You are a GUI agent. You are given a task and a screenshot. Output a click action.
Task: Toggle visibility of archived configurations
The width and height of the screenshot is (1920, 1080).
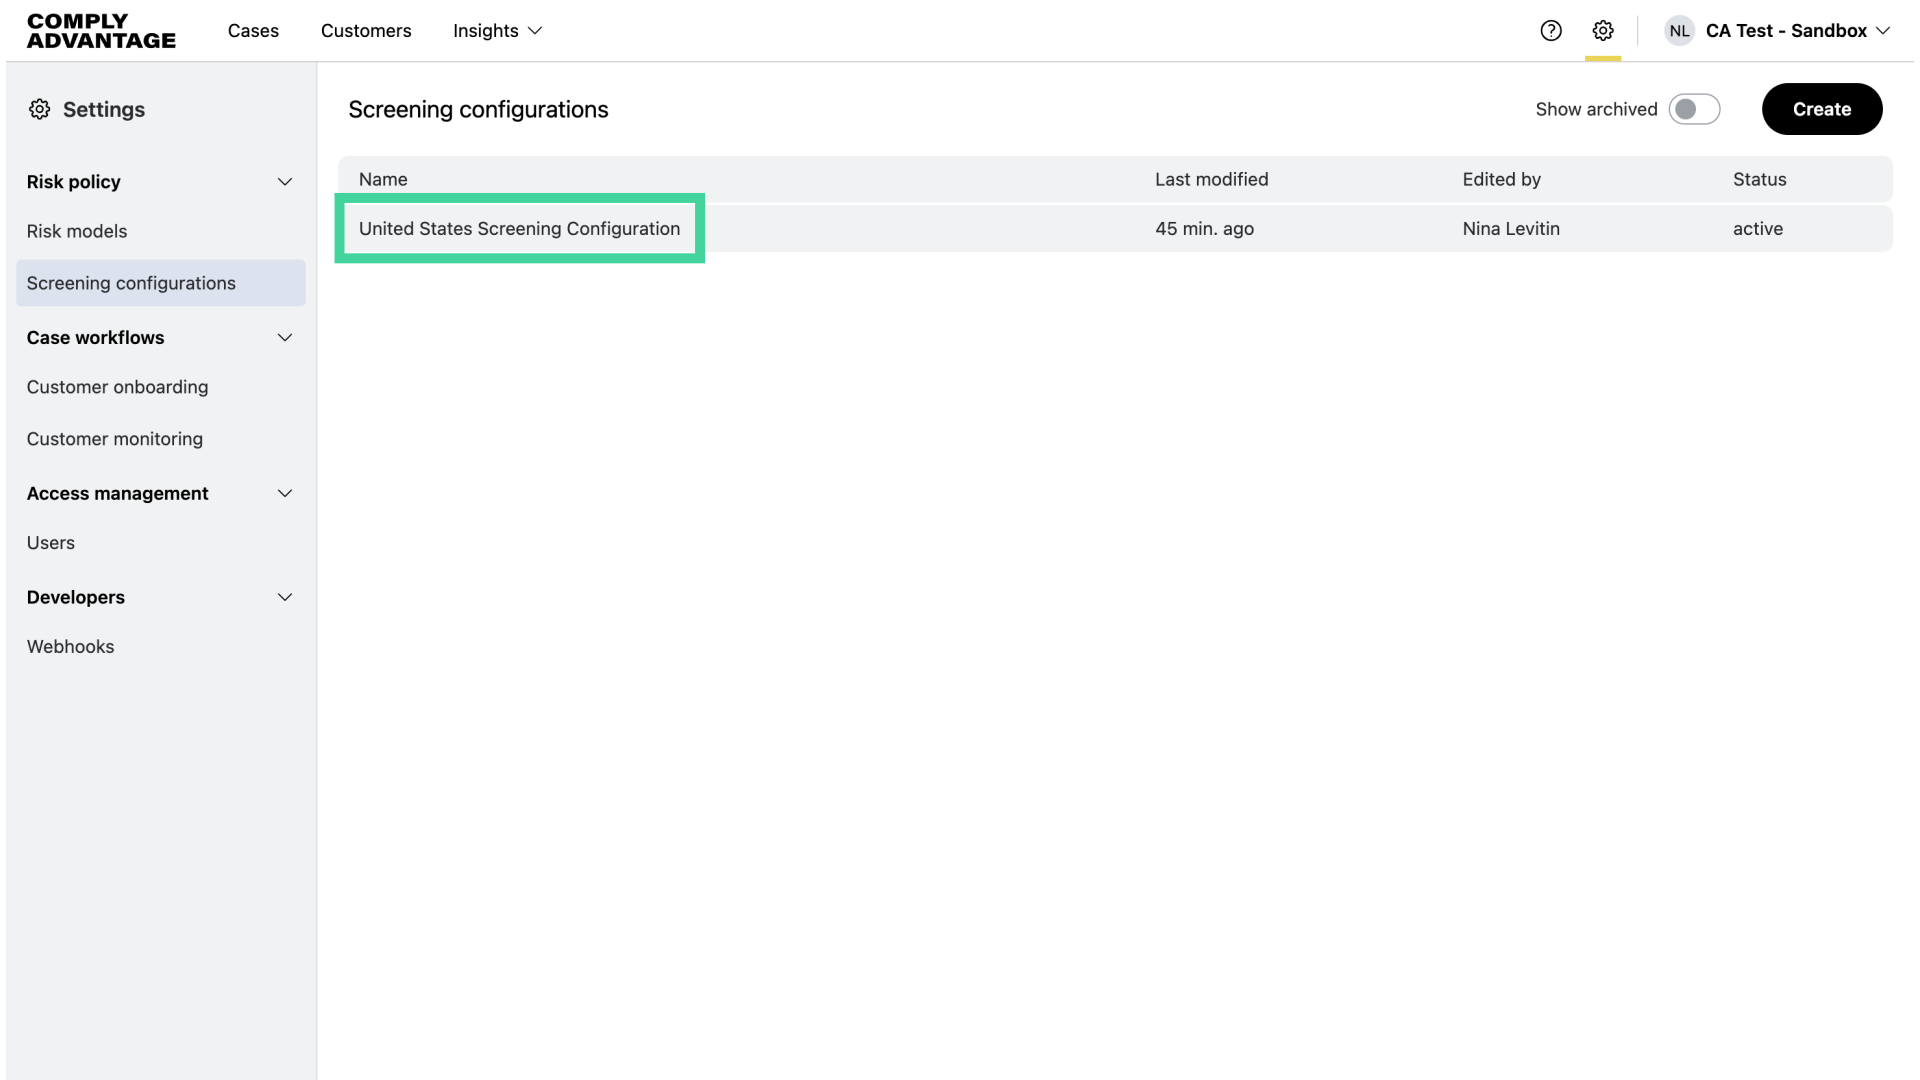point(1694,109)
